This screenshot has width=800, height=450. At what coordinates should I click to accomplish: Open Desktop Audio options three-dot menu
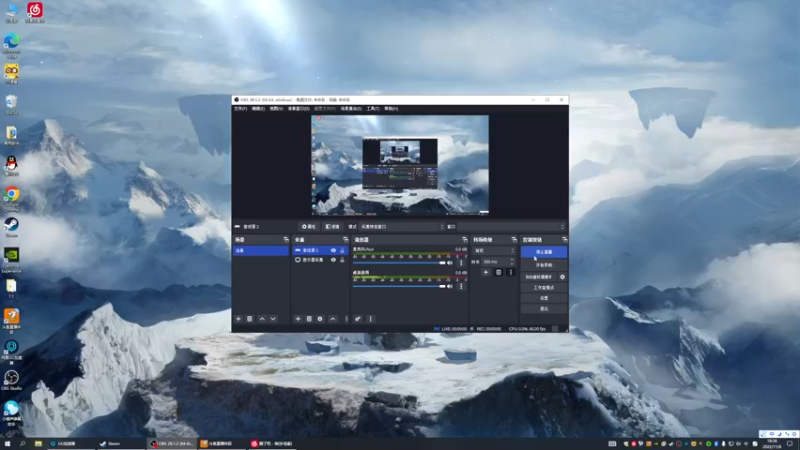[x=461, y=286]
